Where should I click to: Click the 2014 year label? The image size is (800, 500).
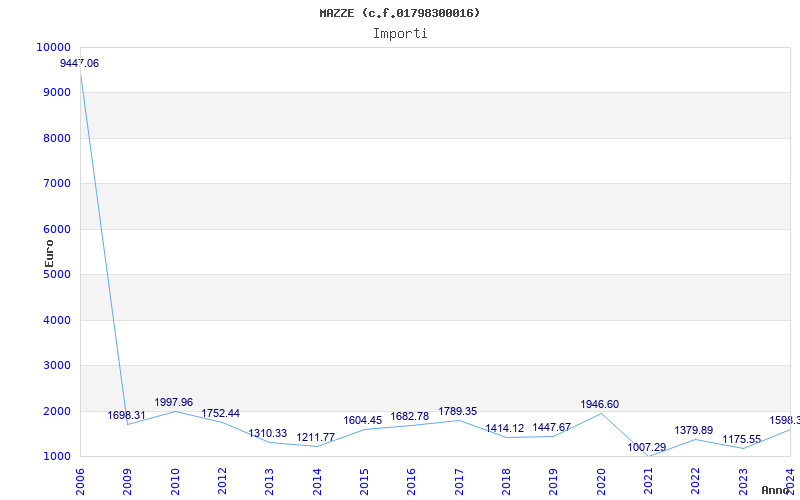point(317,481)
